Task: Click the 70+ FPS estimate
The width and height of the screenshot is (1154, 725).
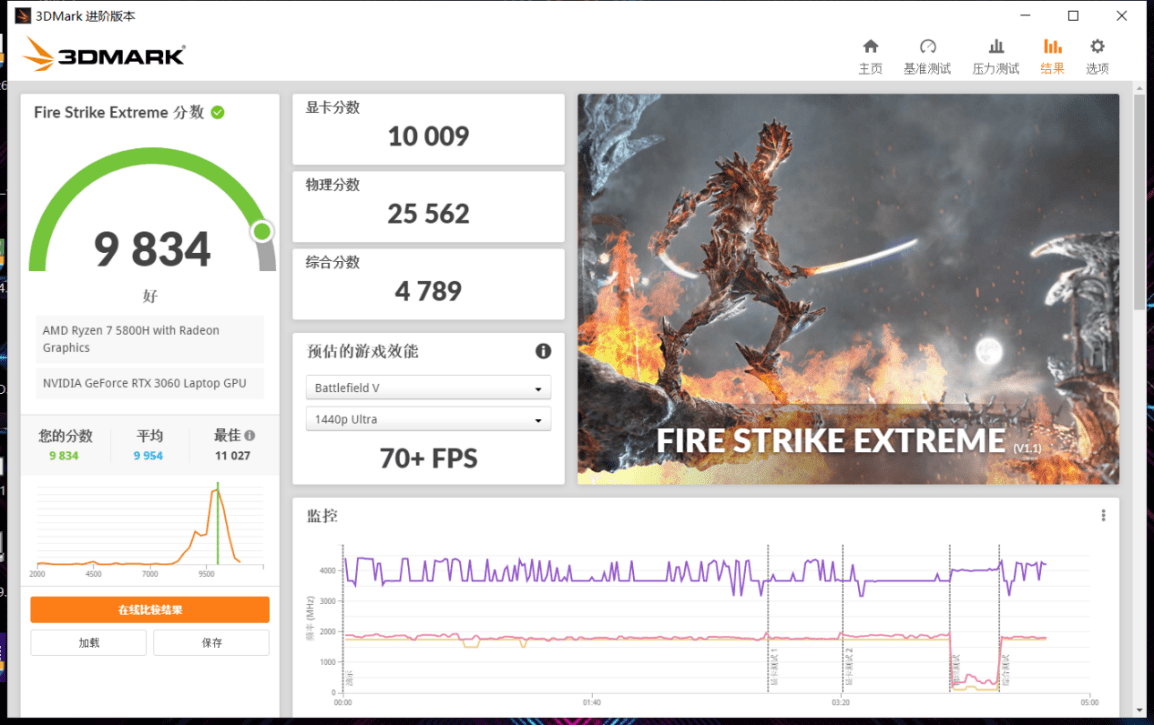Action: tap(428, 459)
